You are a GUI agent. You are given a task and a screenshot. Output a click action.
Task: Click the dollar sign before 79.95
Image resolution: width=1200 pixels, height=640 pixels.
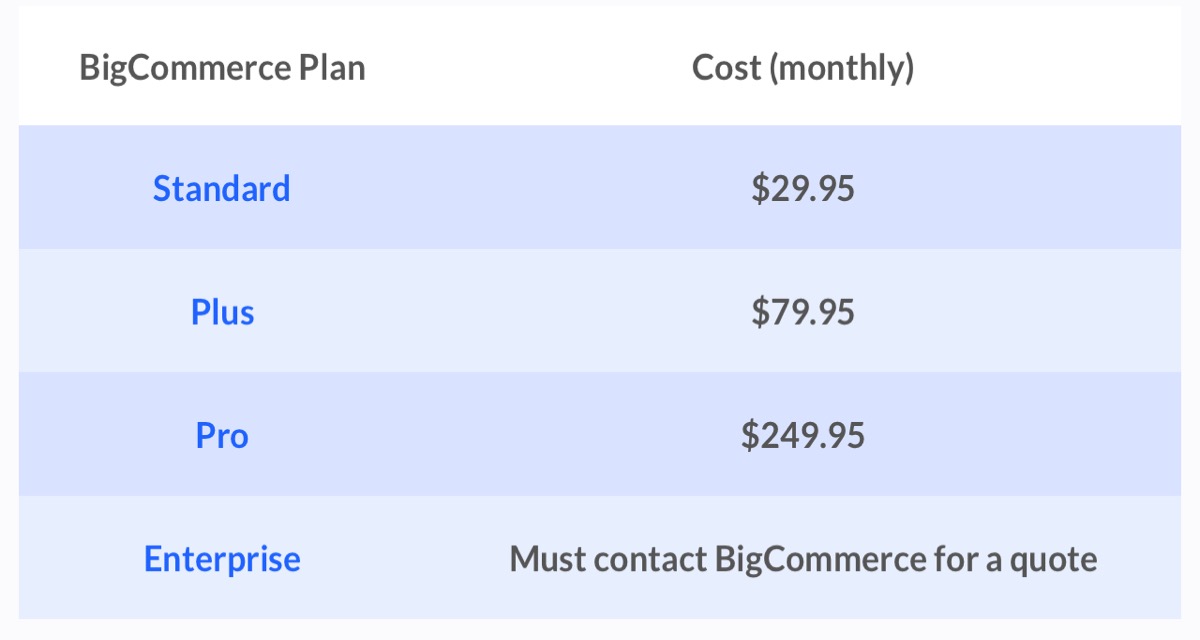(759, 312)
